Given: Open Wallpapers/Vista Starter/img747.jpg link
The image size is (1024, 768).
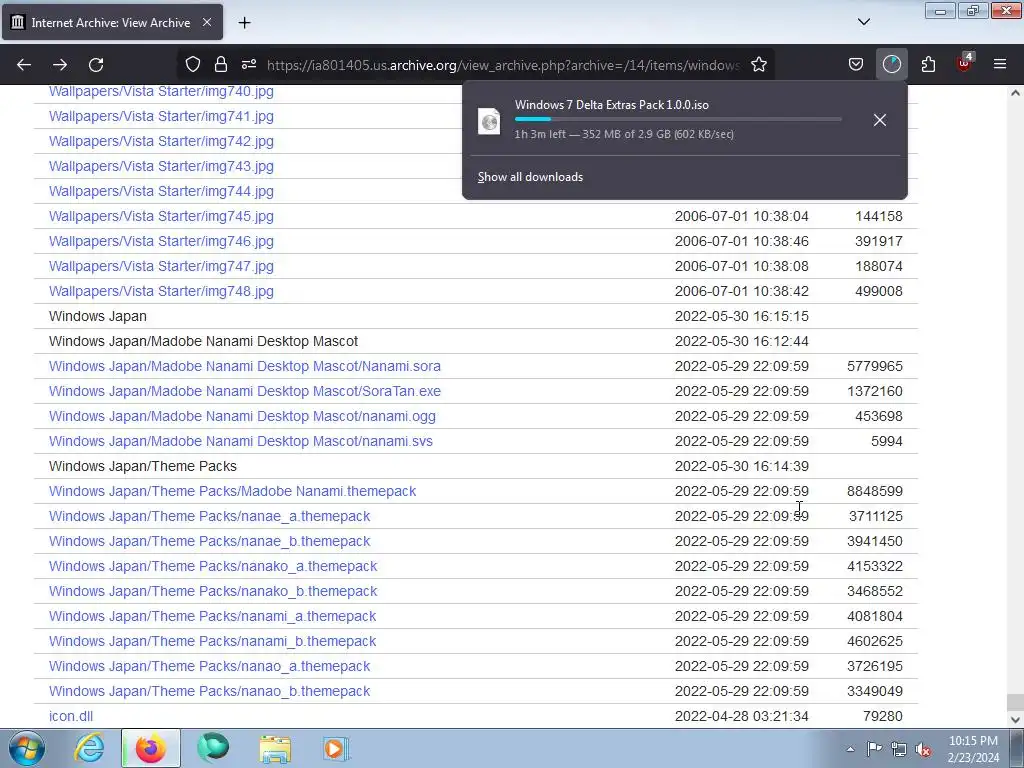Looking at the screenshot, I should [161, 266].
